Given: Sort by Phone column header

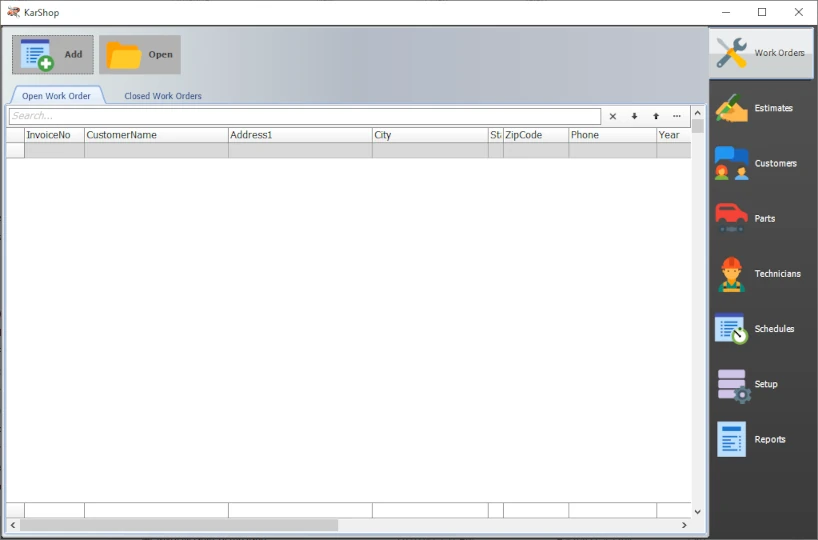Looking at the screenshot, I should [x=612, y=135].
